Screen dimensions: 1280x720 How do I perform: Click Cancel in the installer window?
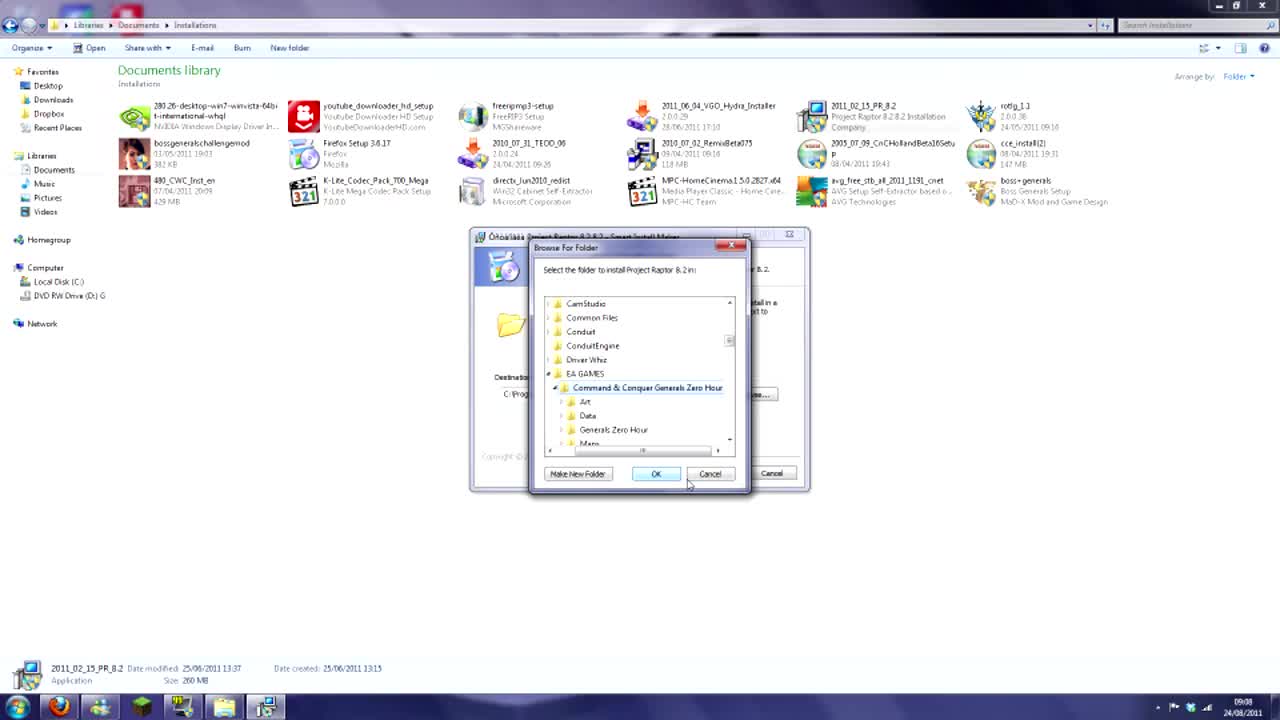[771, 473]
